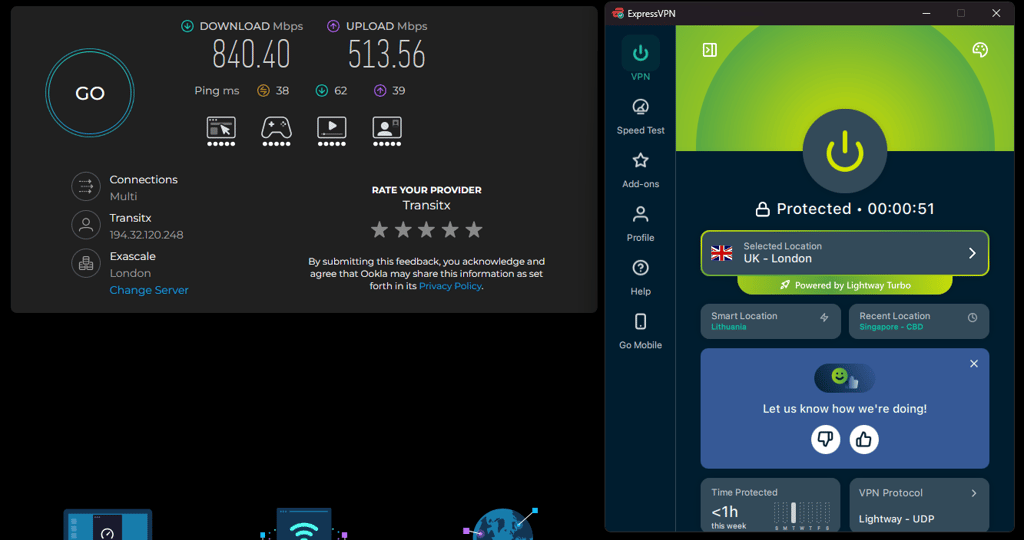Click the ExpressVPN title bar logo icon
This screenshot has height=540, width=1024.
coord(618,13)
